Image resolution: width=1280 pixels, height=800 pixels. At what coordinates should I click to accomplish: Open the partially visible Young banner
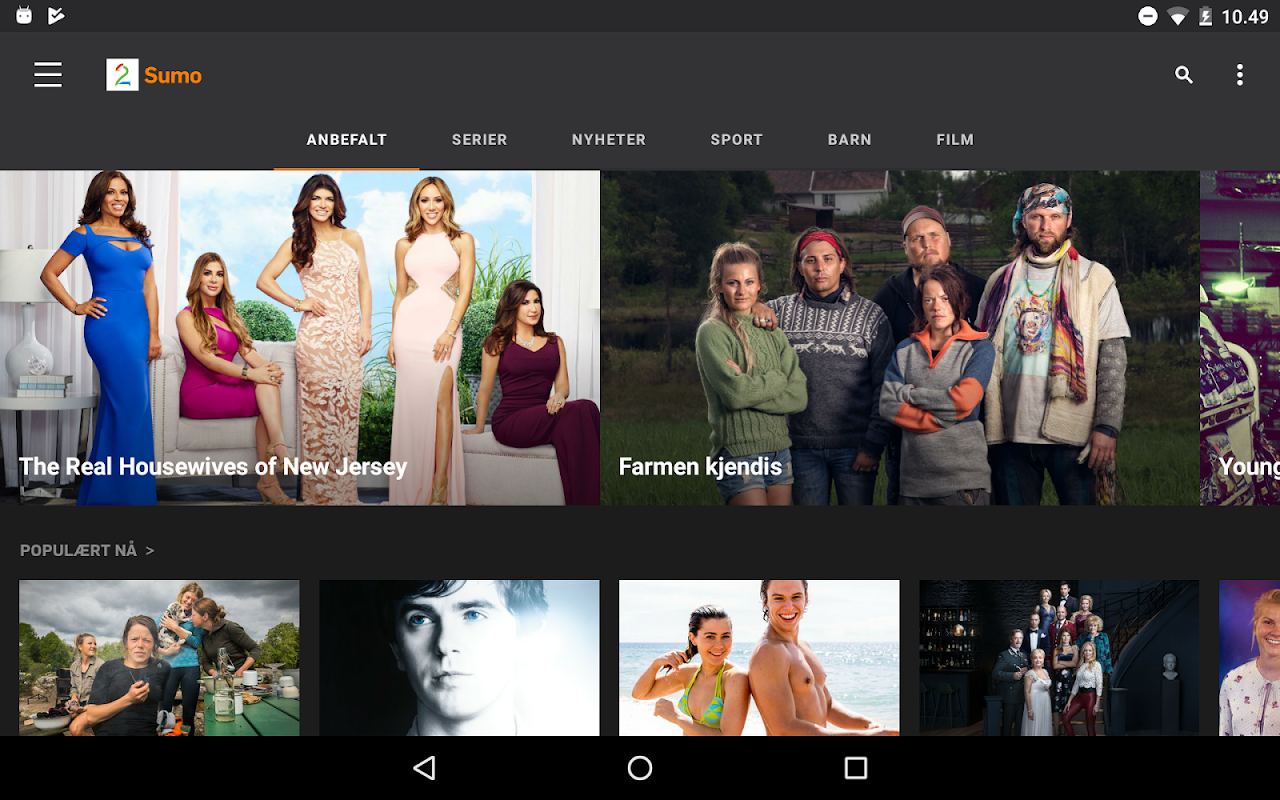click(1240, 338)
